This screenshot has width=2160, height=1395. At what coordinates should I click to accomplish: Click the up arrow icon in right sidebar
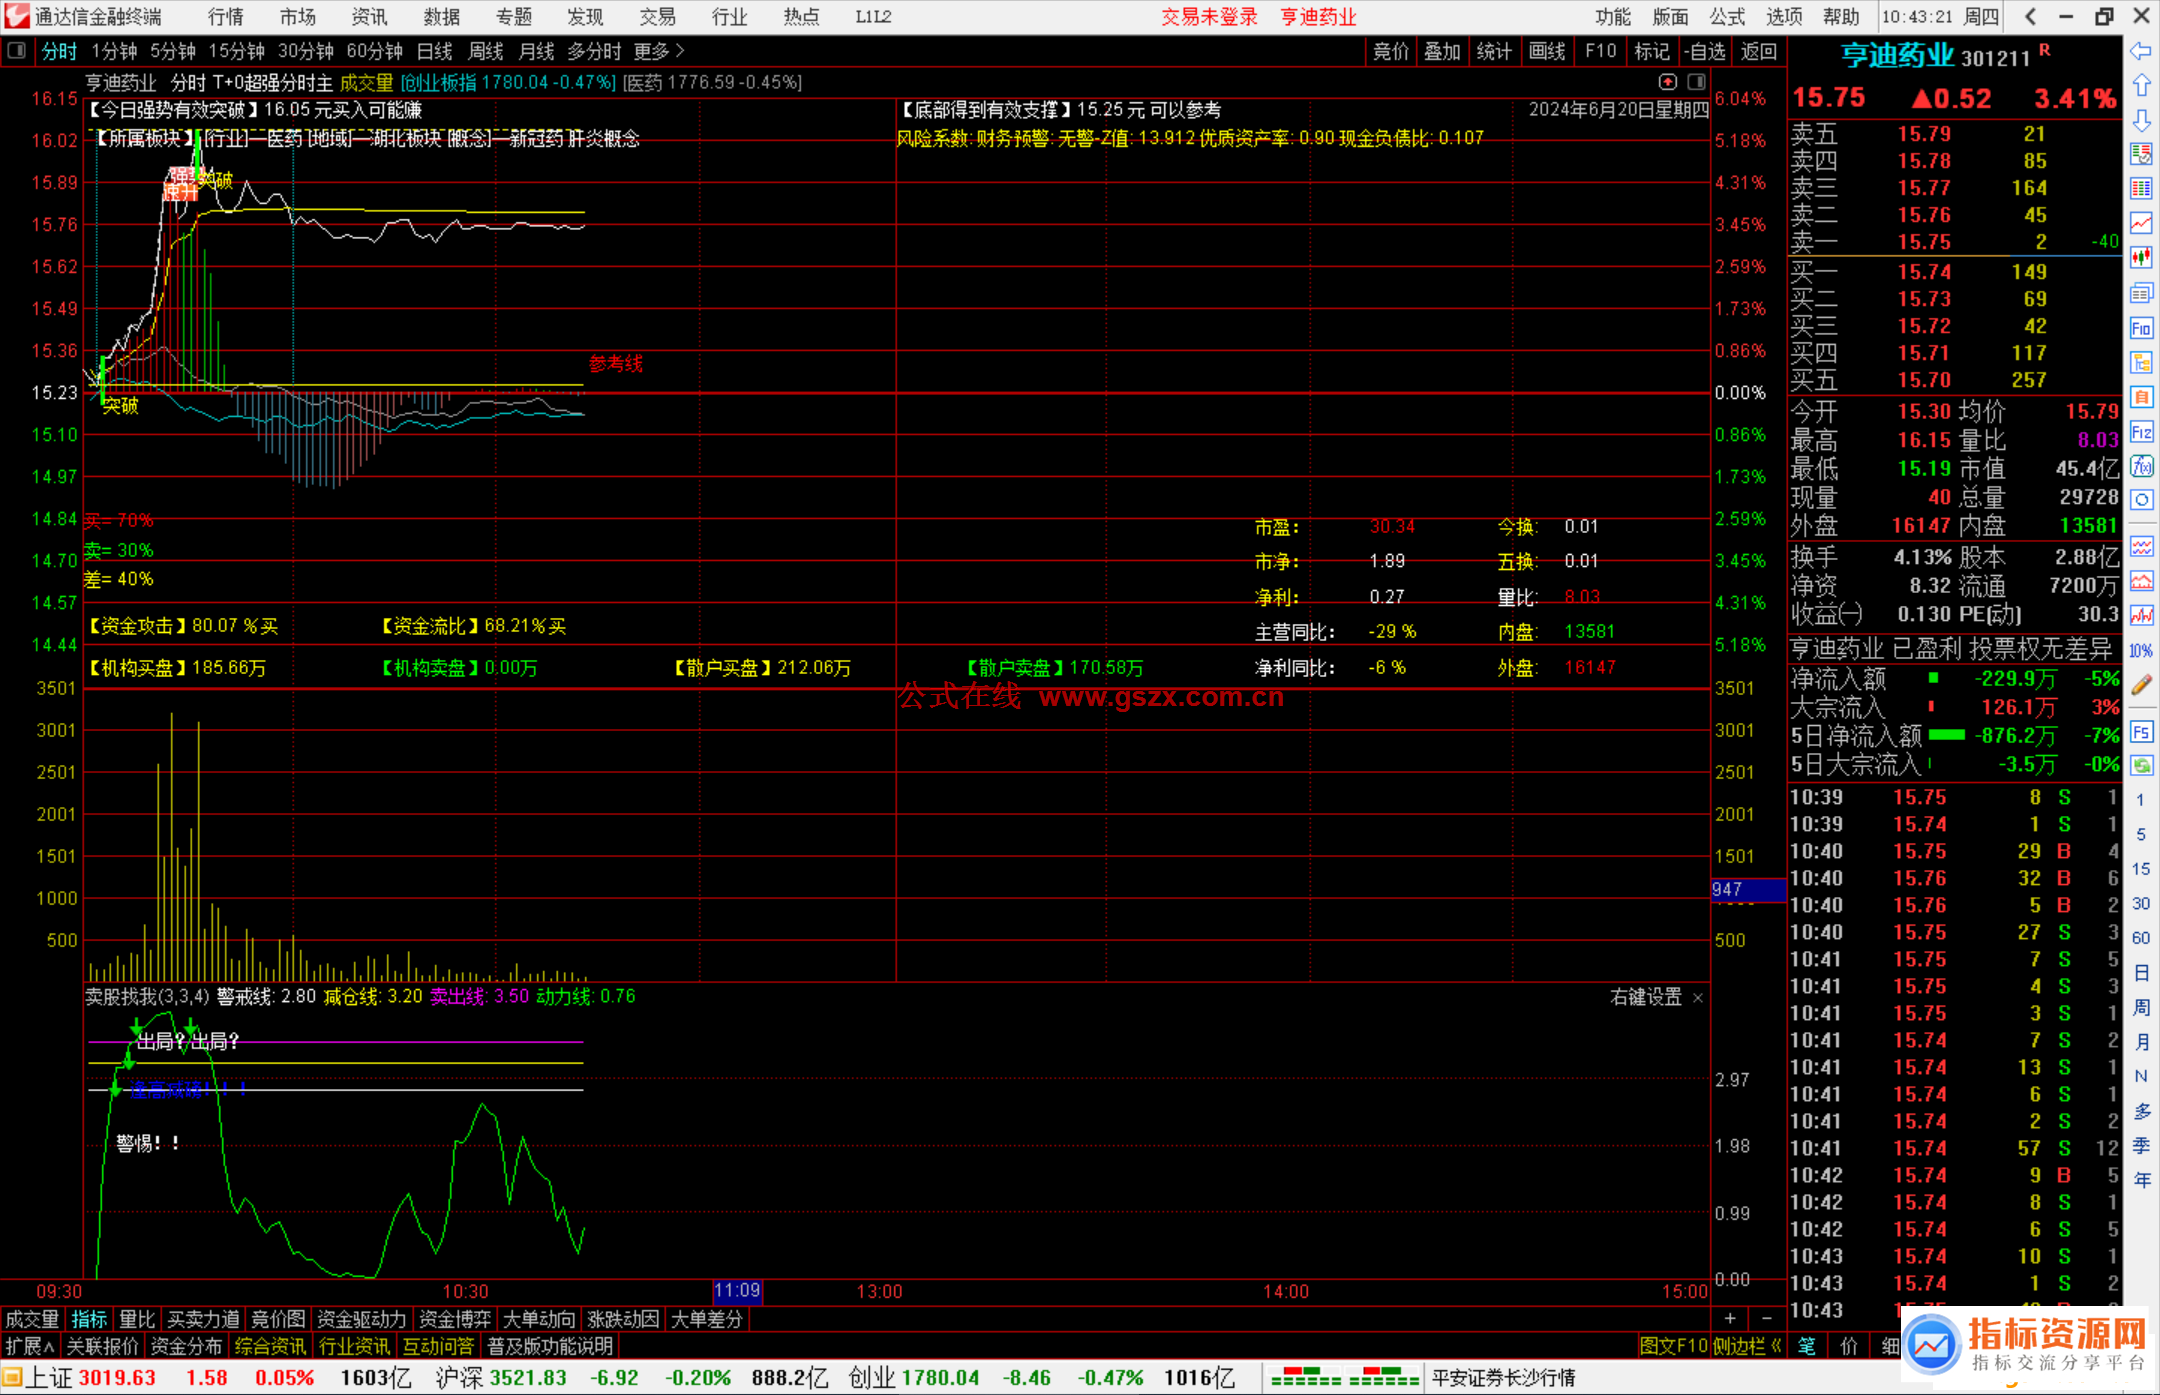(2141, 86)
